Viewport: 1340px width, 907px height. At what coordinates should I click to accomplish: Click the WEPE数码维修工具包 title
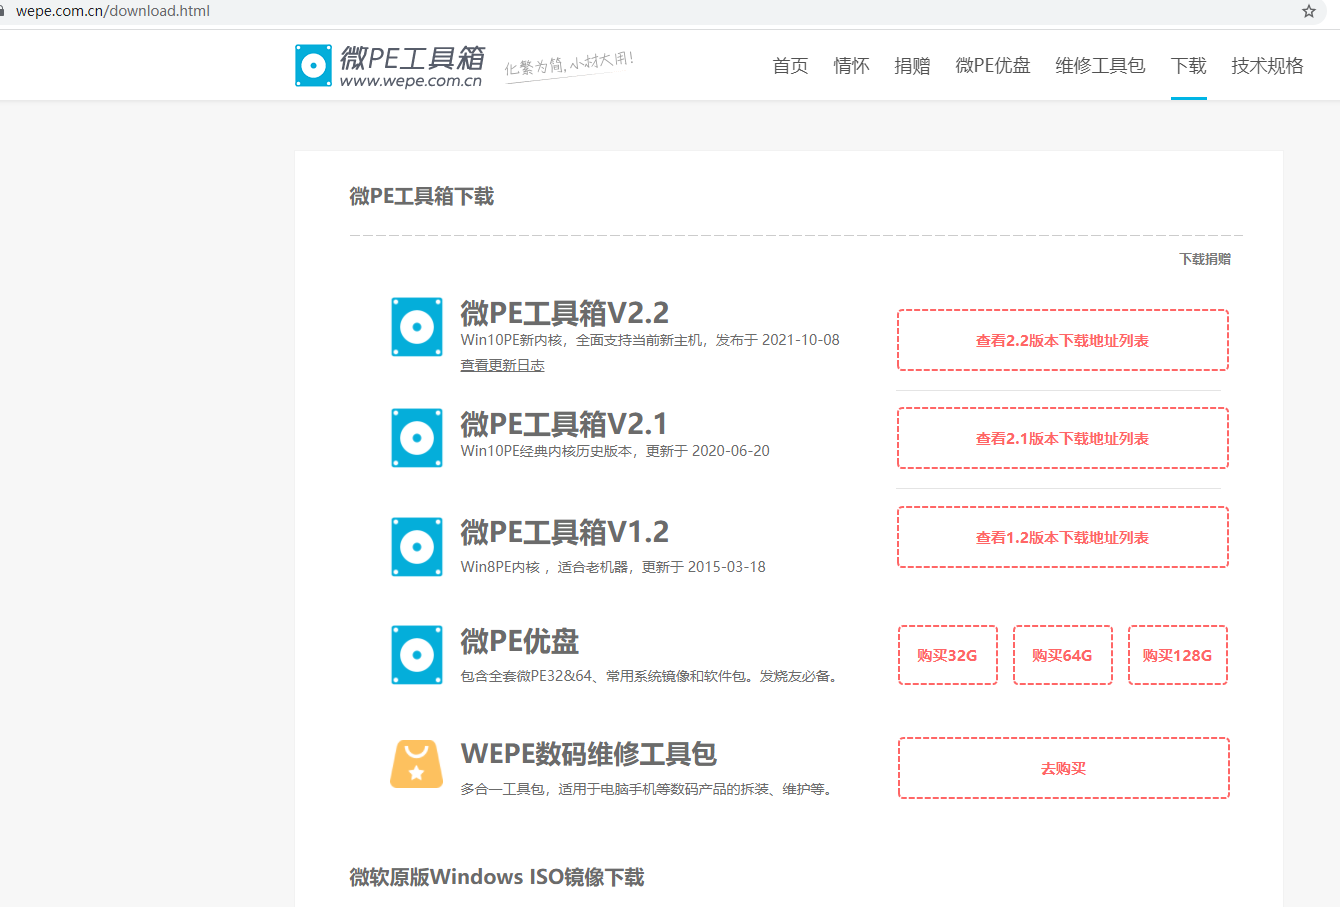[589, 754]
